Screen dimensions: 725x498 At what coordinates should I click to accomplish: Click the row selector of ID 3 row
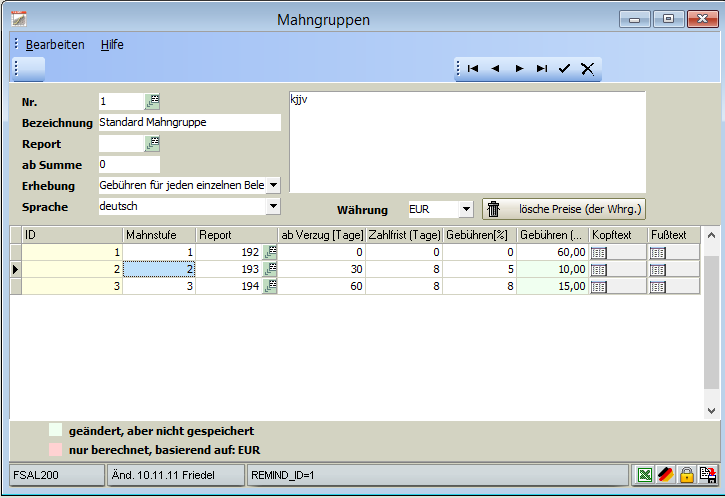pyautogui.click(x=16, y=286)
